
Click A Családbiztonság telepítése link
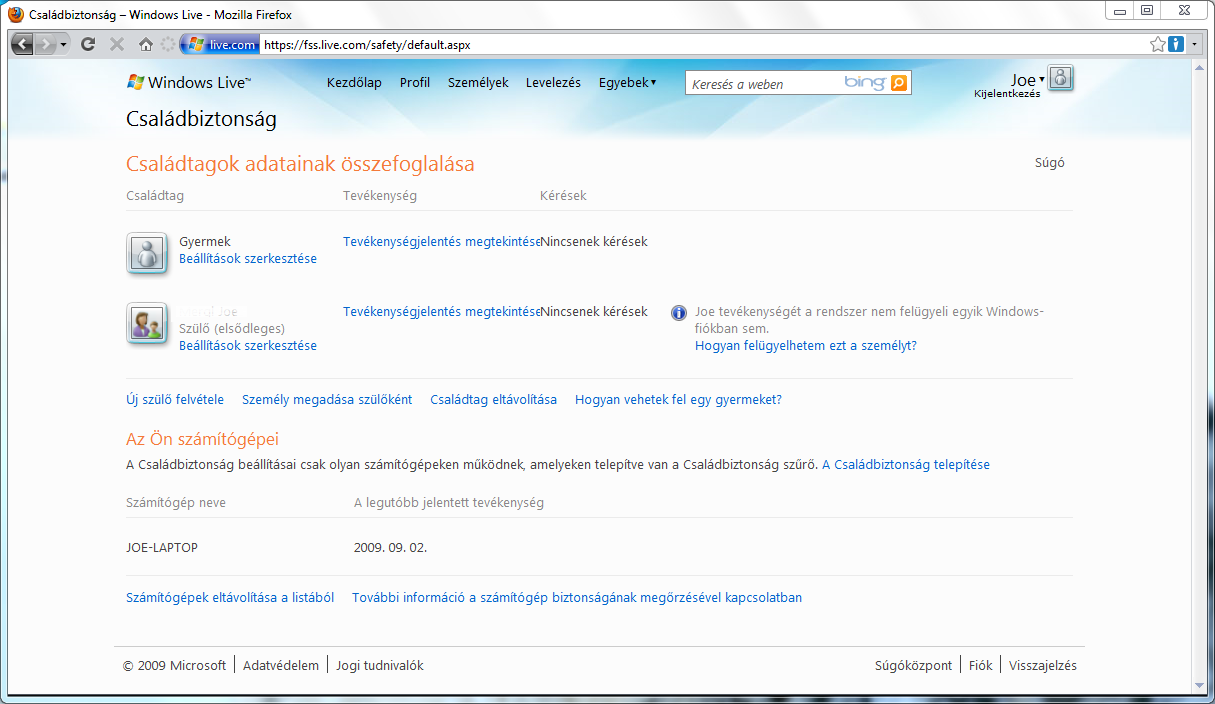click(906, 465)
